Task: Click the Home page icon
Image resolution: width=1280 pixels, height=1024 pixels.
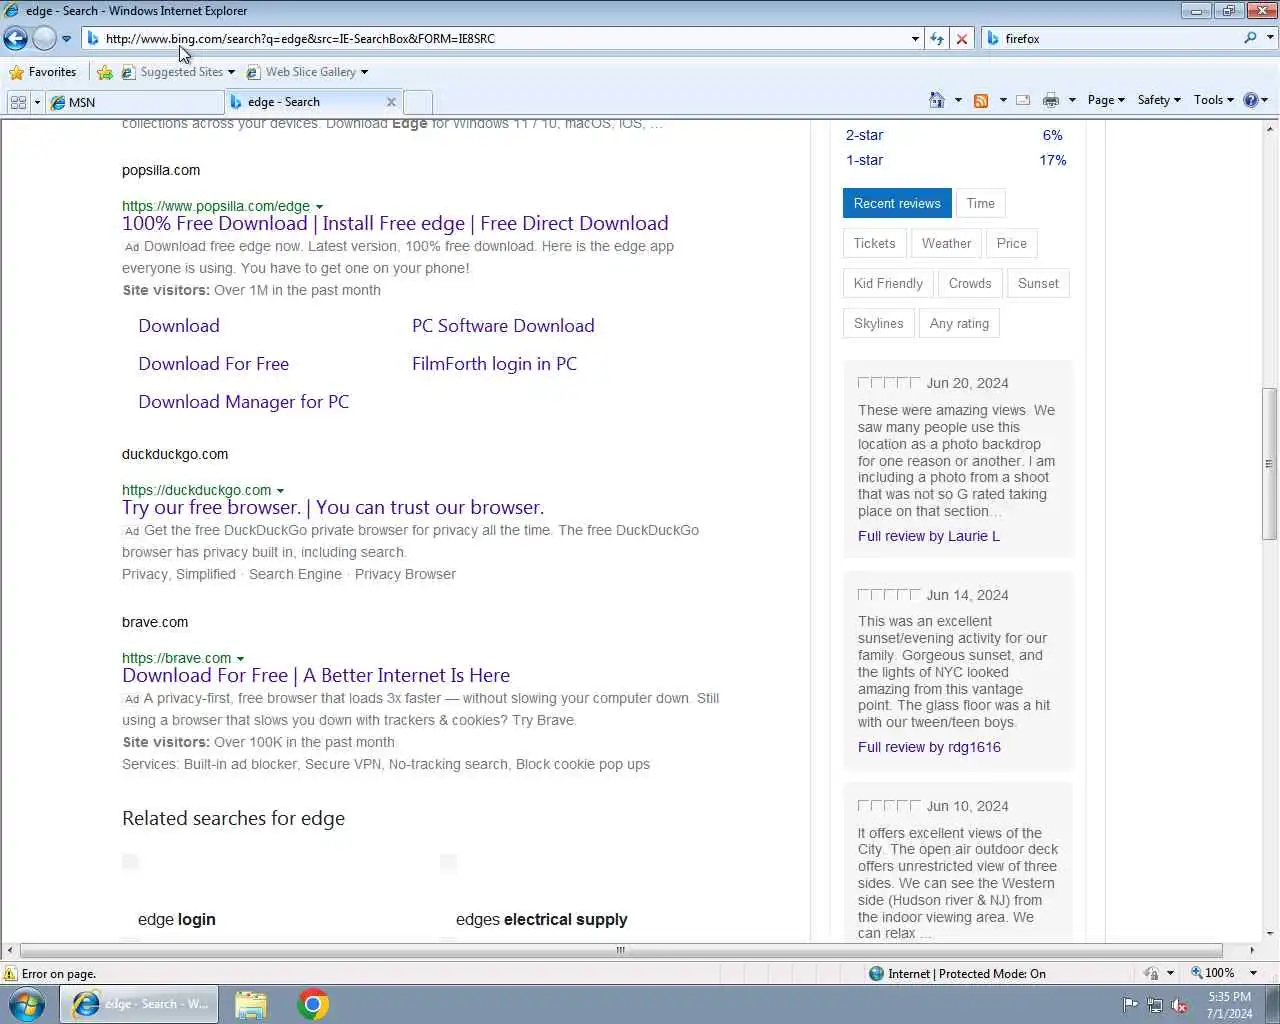Action: [x=937, y=100]
